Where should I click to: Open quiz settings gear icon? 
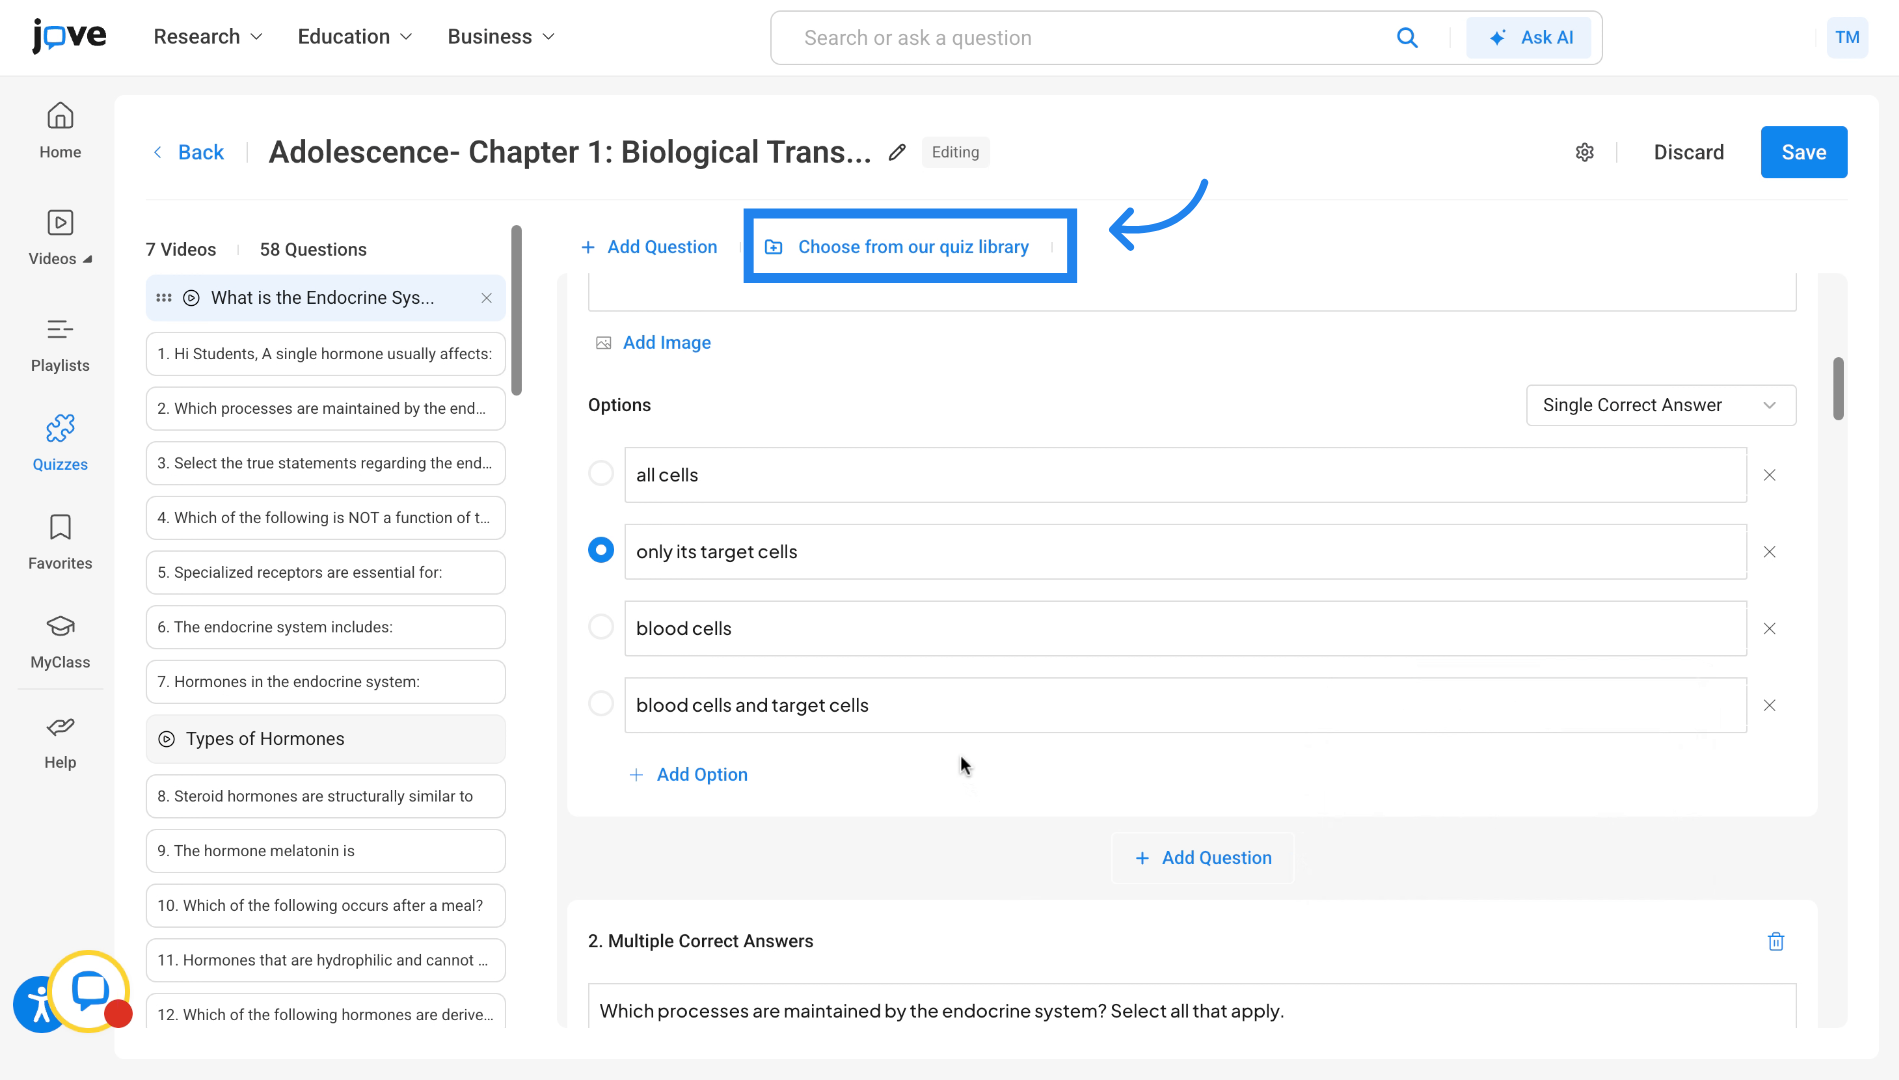(x=1584, y=152)
